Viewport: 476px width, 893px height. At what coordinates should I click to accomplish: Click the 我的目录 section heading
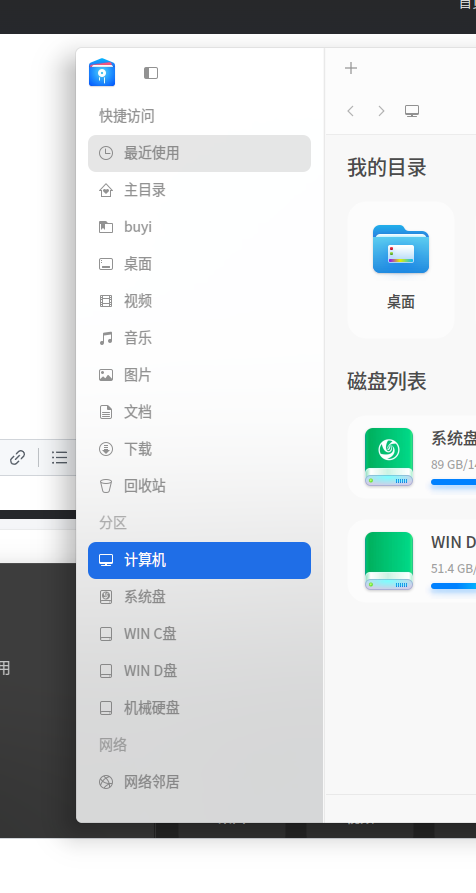pyautogui.click(x=387, y=168)
